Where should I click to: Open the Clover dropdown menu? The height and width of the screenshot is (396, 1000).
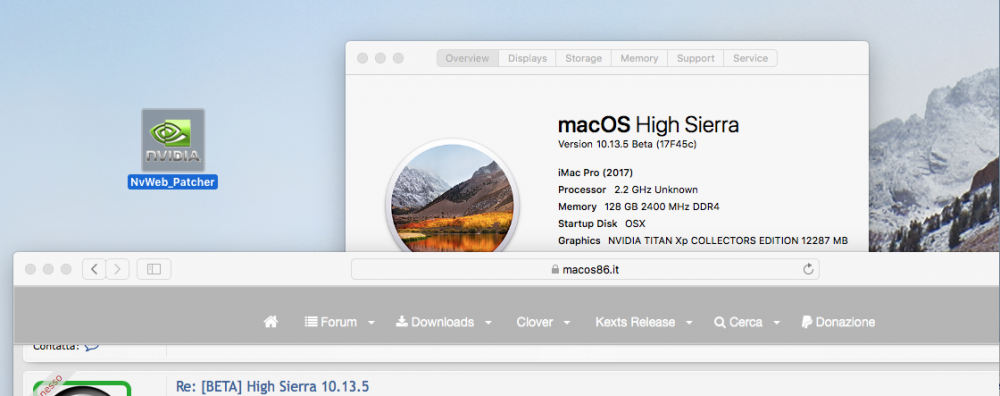(x=543, y=322)
